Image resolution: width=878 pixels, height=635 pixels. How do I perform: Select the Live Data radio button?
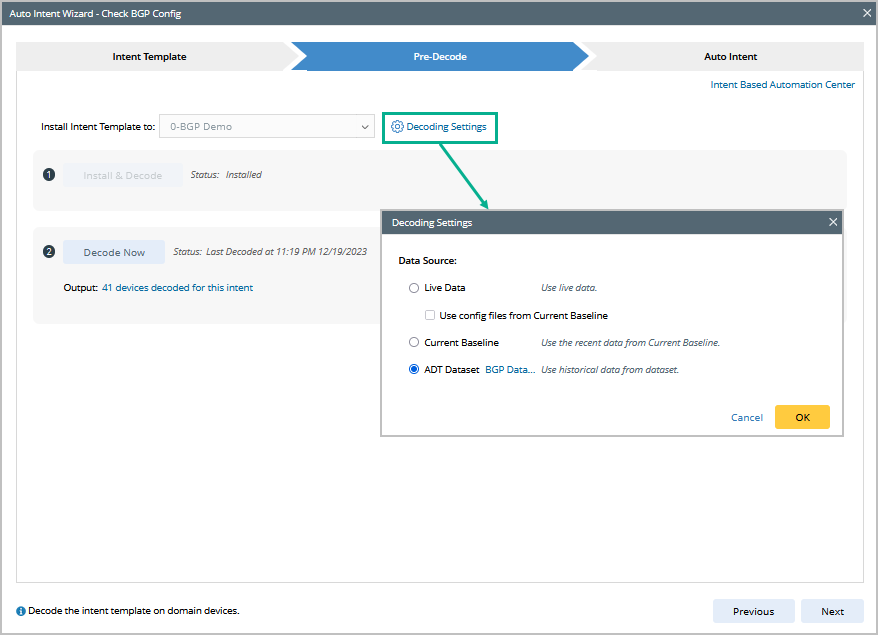click(414, 288)
